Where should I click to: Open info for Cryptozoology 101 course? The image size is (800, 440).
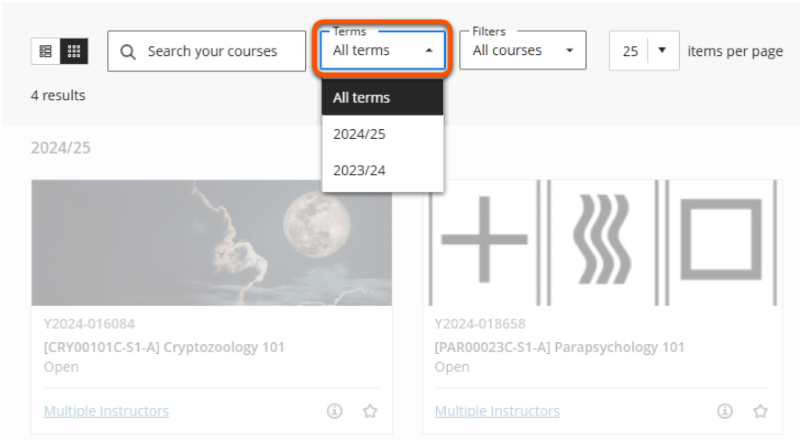(x=335, y=411)
